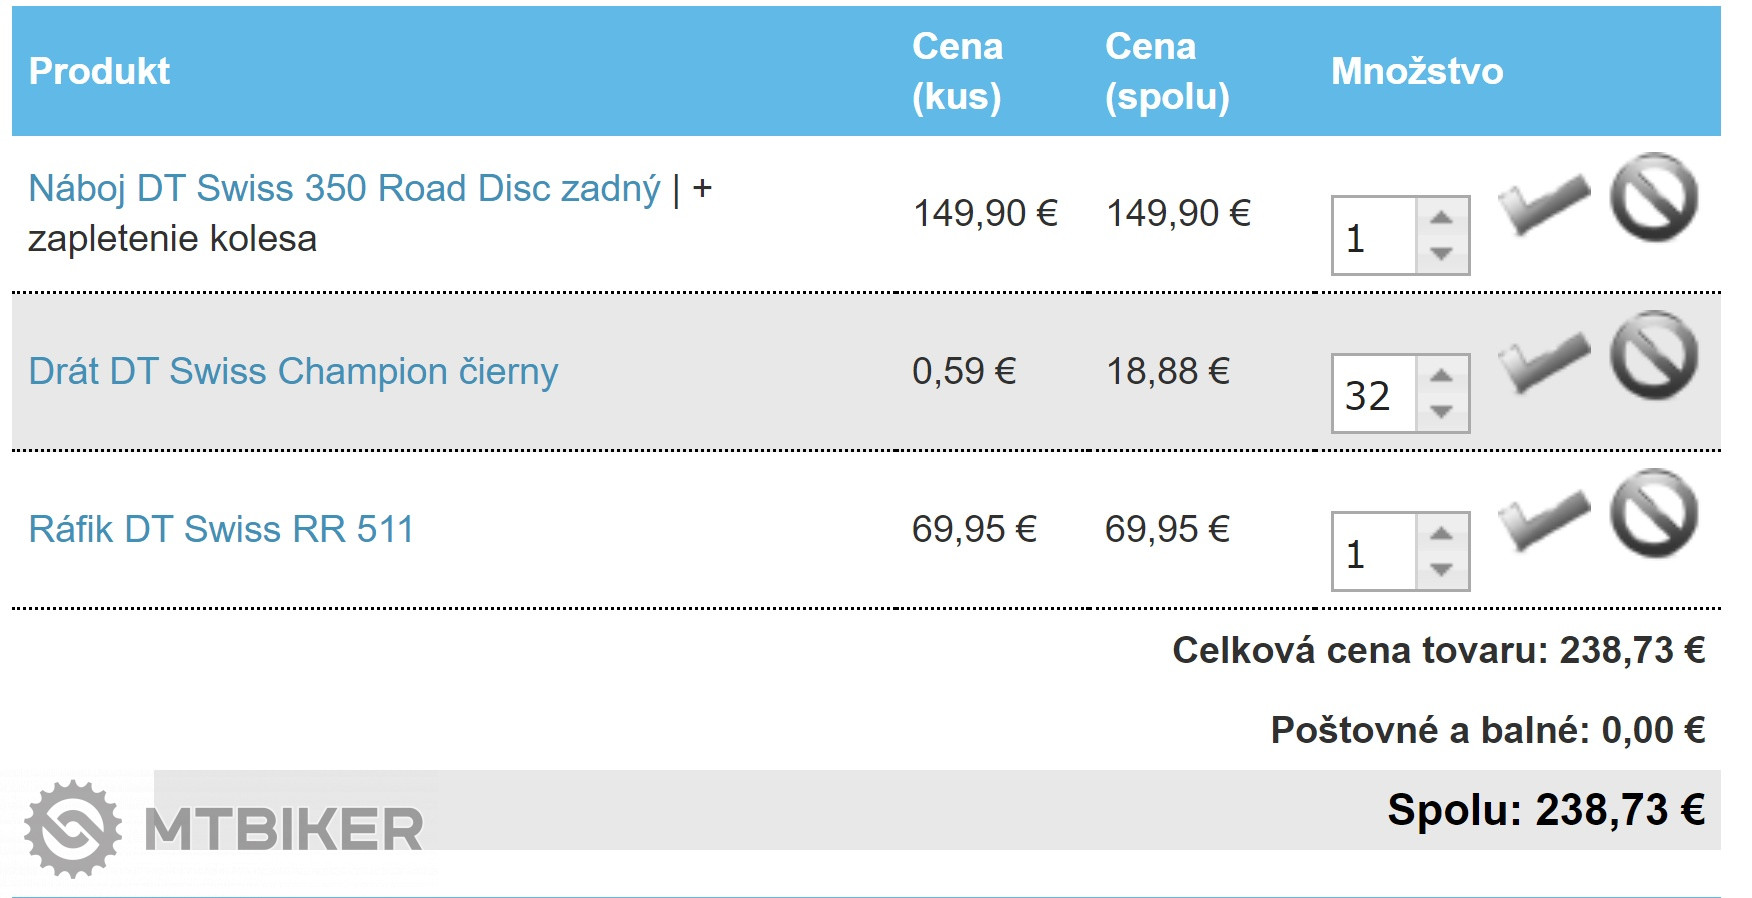Click the Množstvo column header
This screenshot has height=898, width=1752.
(x=1416, y=72)
